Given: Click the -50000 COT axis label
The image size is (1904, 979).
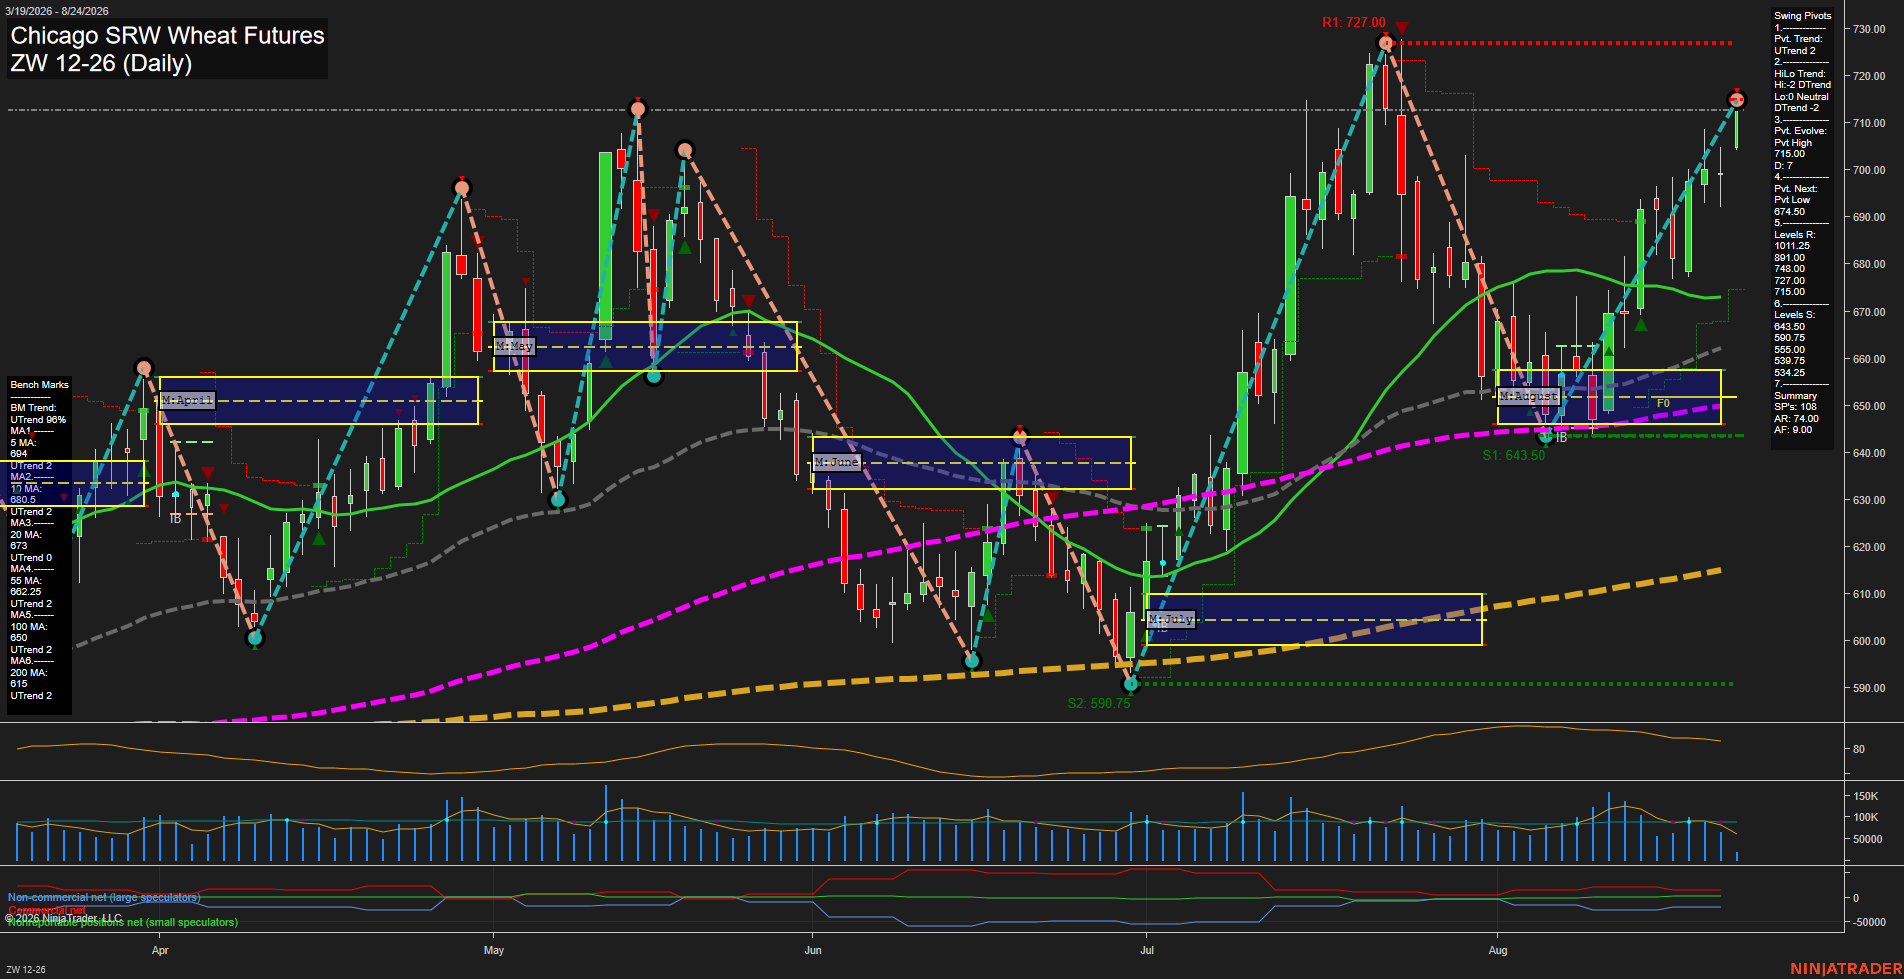Looking at the screenshot, I should click(1869, 922).
